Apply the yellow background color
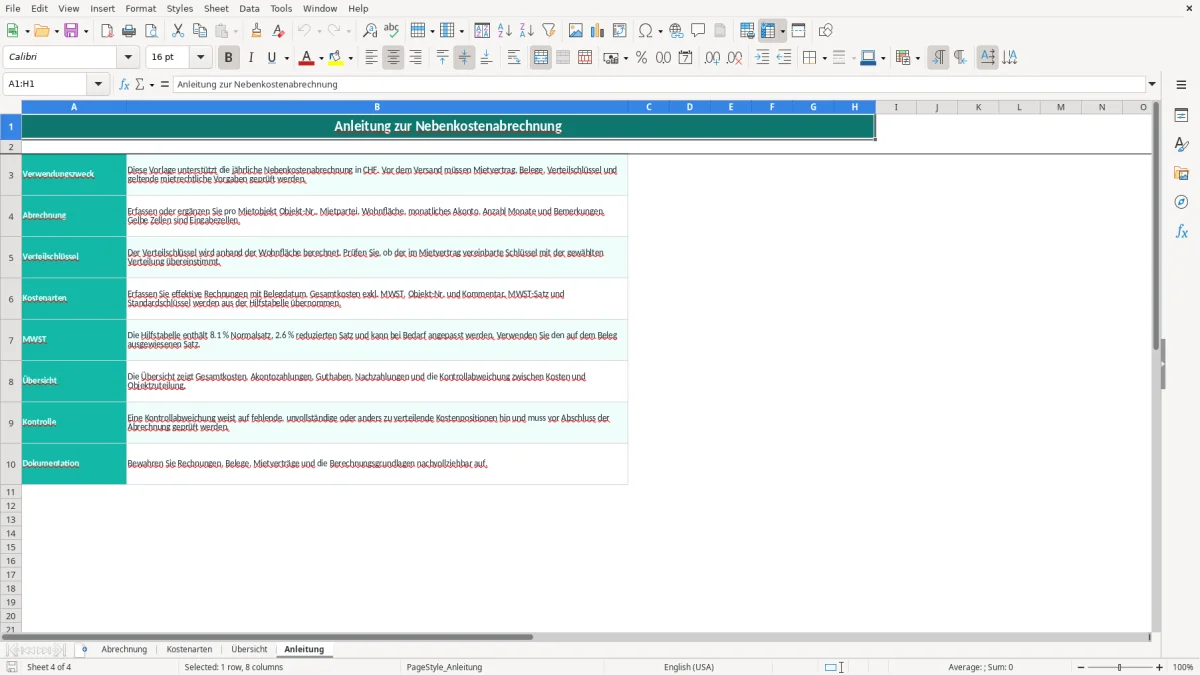 [x=337, y=58]
